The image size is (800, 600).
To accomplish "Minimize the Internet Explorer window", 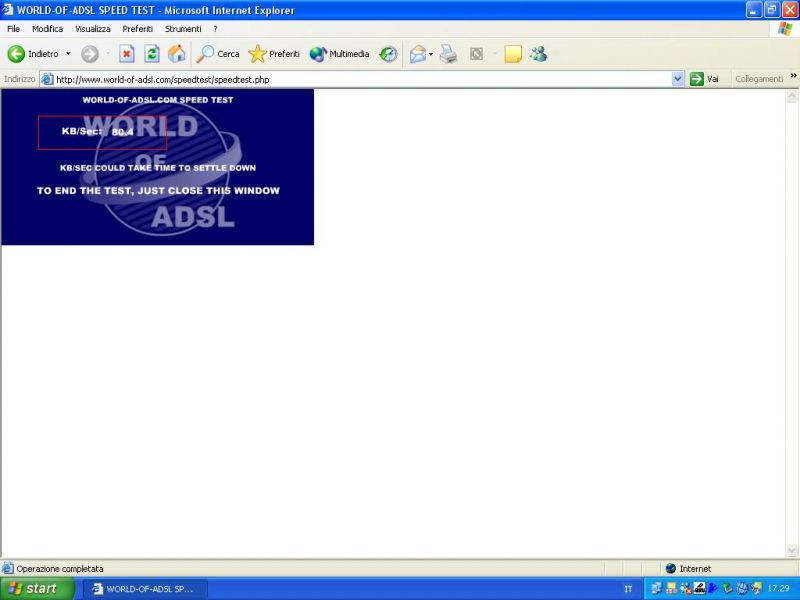I will tap(754, 10).
